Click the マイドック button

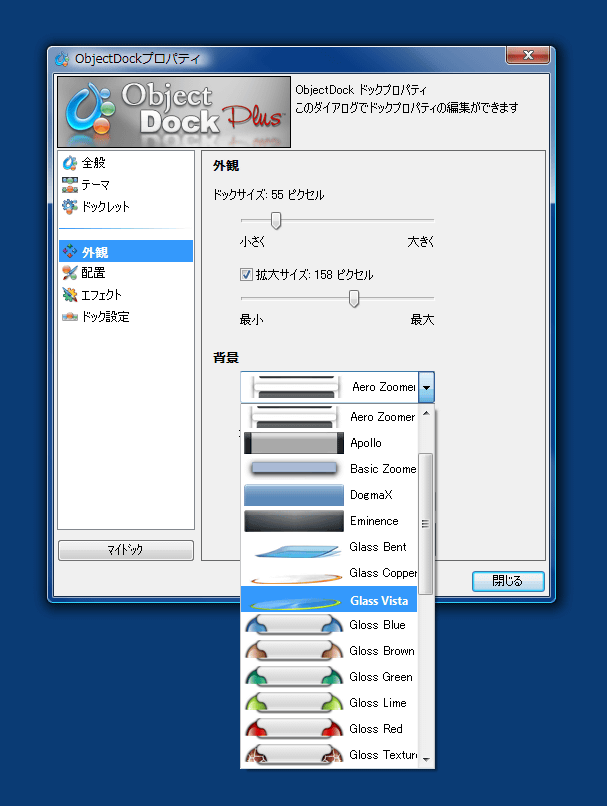(126, 550)
